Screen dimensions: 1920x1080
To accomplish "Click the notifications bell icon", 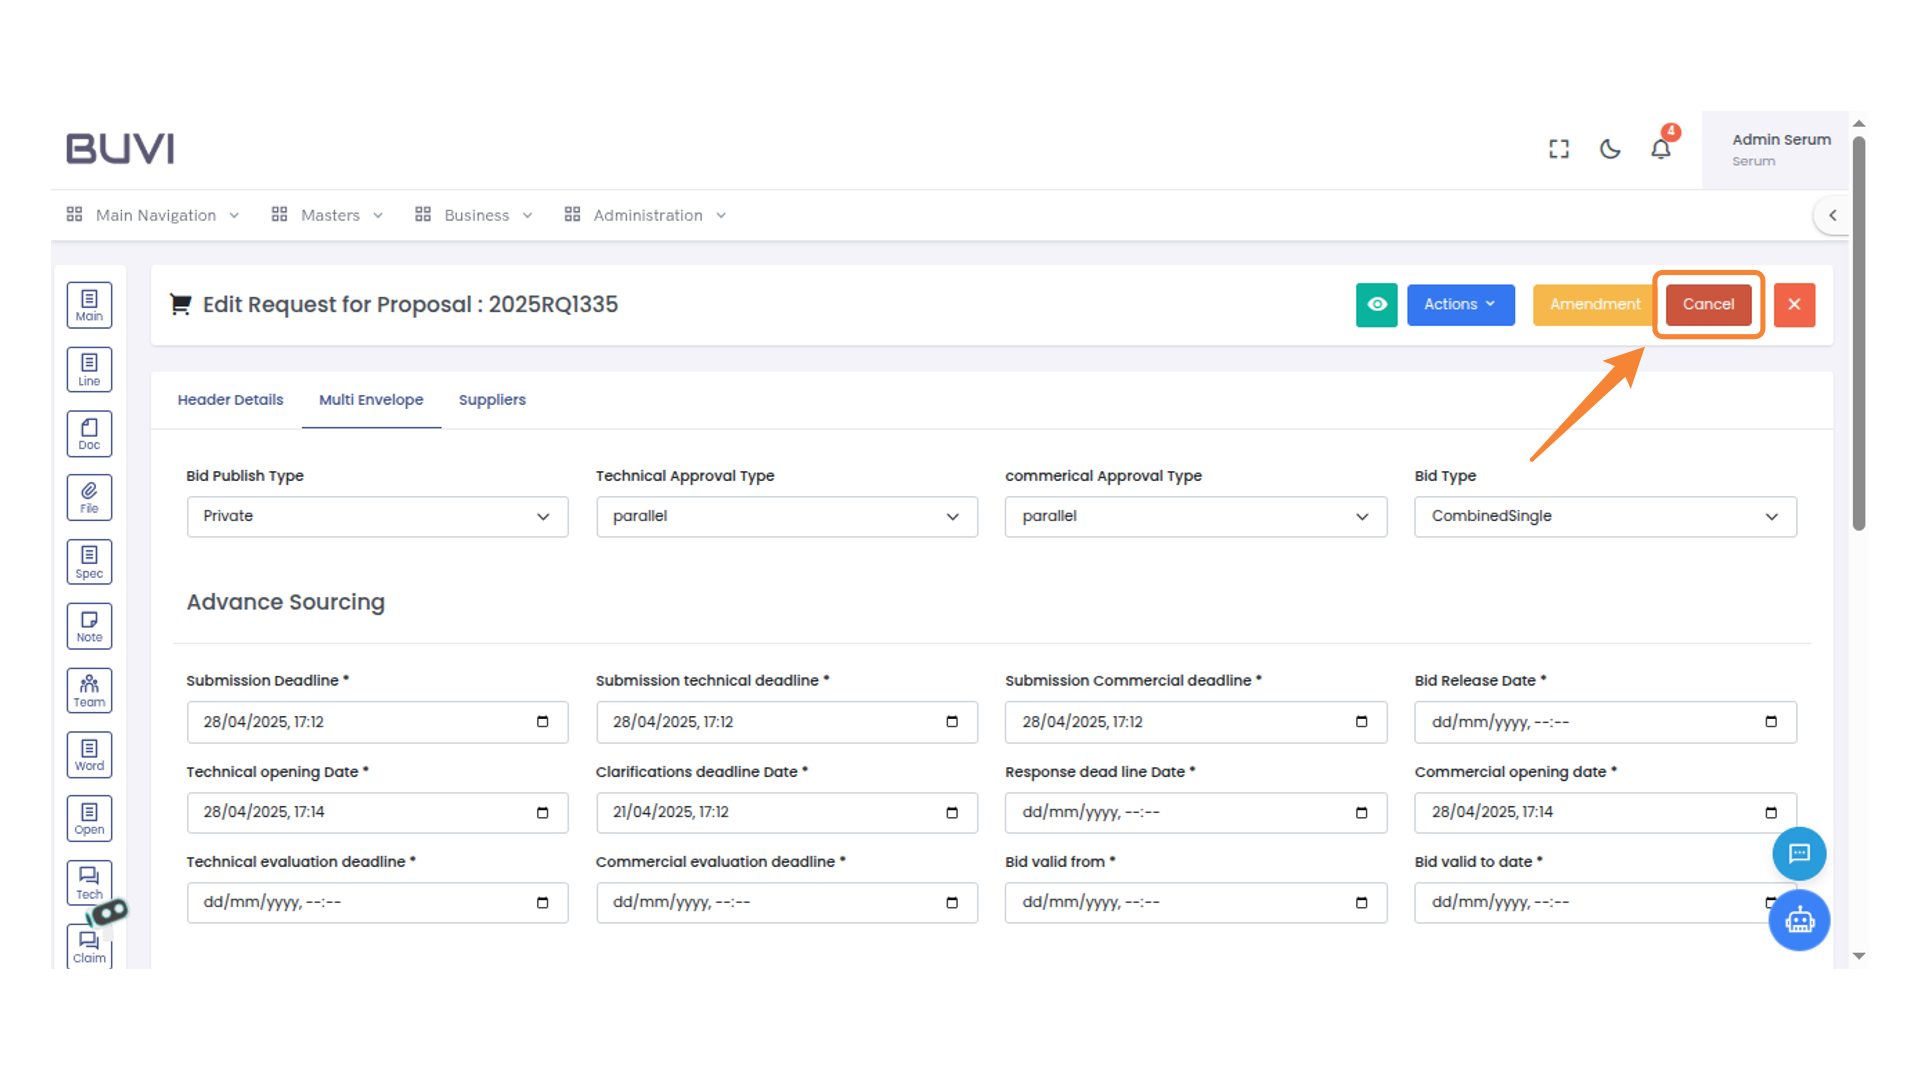I will (x=1660, y=150).
